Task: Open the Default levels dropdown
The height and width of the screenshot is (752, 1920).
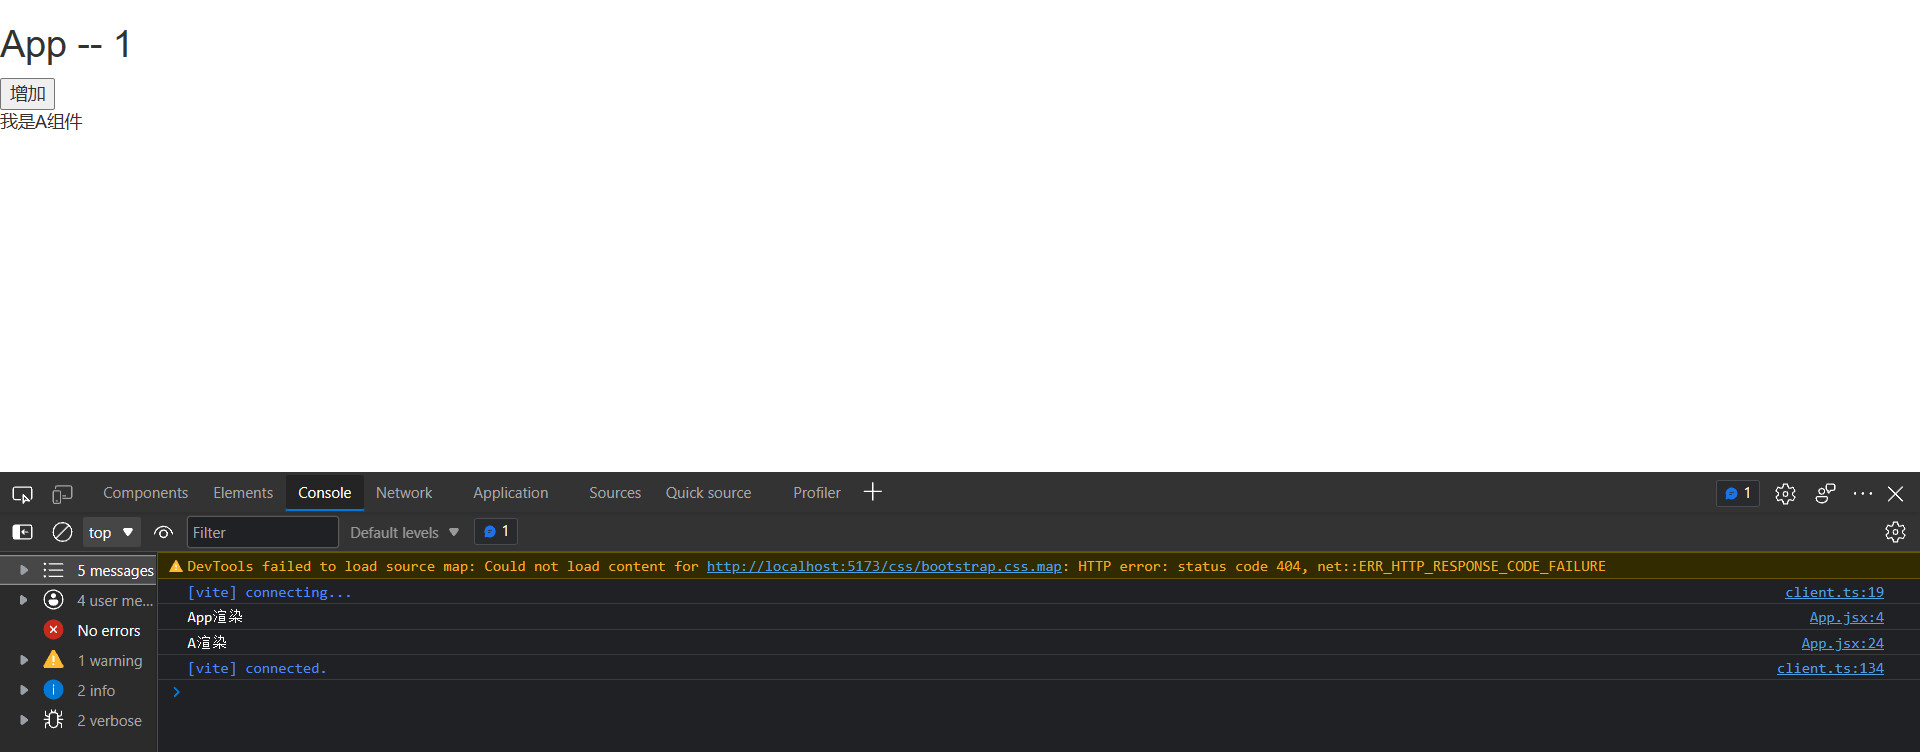Action: pos(404,533)
